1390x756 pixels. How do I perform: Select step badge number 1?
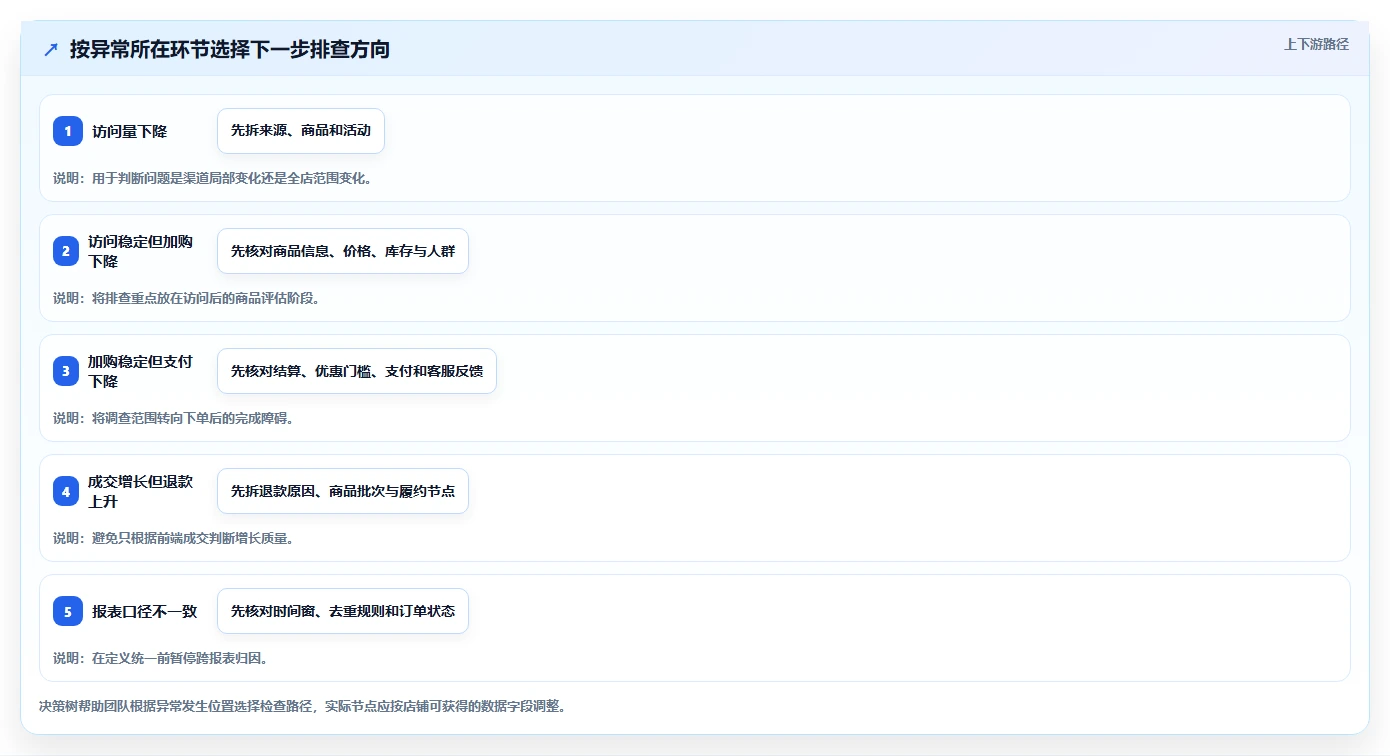[68, 131]
